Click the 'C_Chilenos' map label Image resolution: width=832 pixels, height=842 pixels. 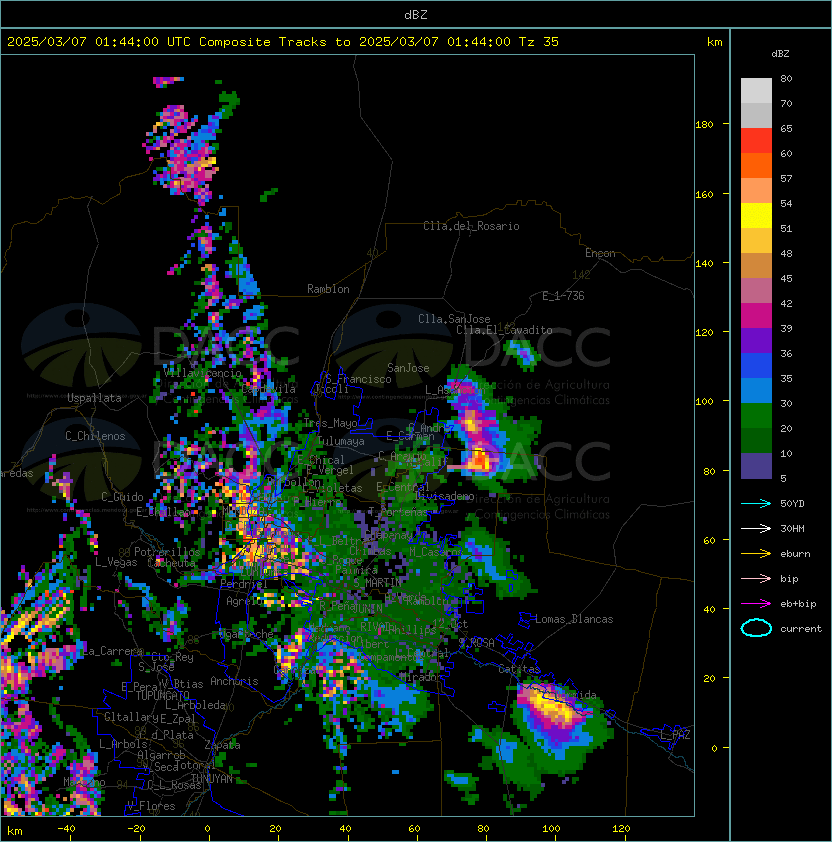(95, 436)
